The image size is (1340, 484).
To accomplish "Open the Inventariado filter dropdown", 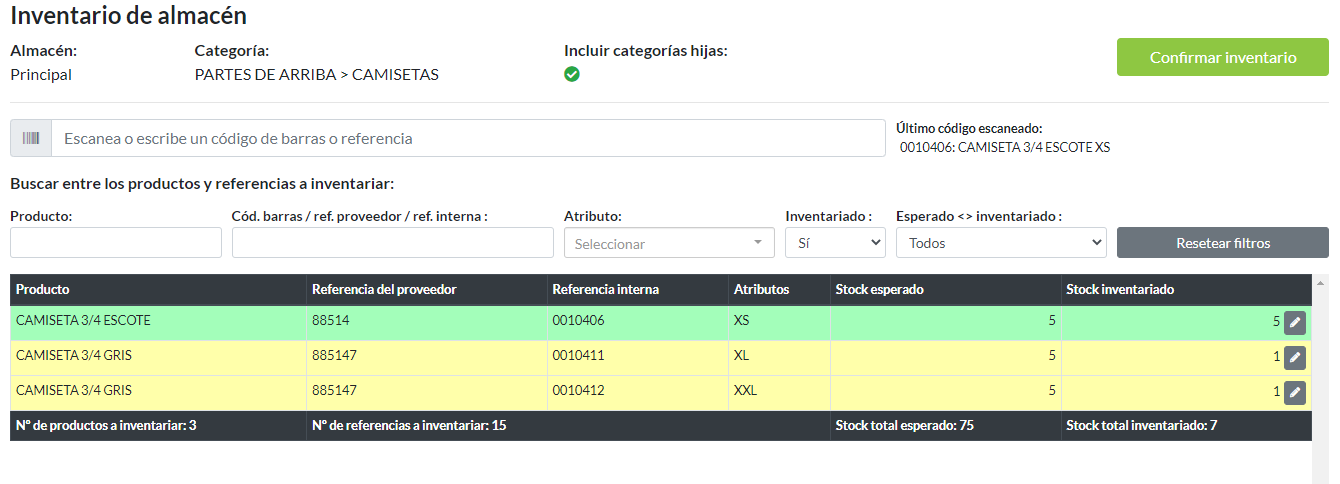I will (x=835, y=243).
